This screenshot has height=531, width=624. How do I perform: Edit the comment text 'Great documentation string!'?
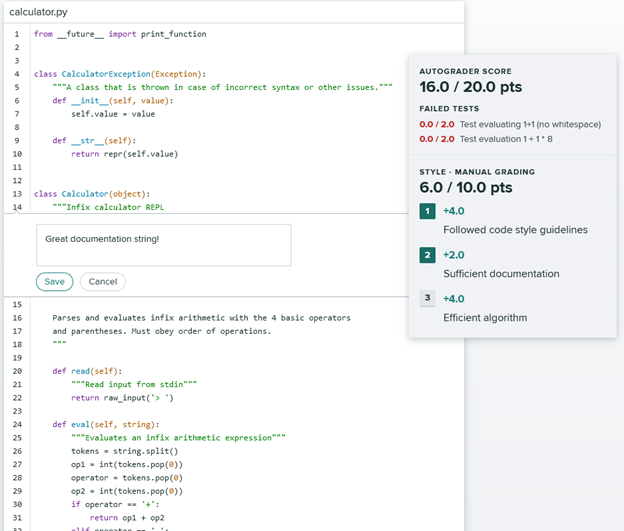164,245
